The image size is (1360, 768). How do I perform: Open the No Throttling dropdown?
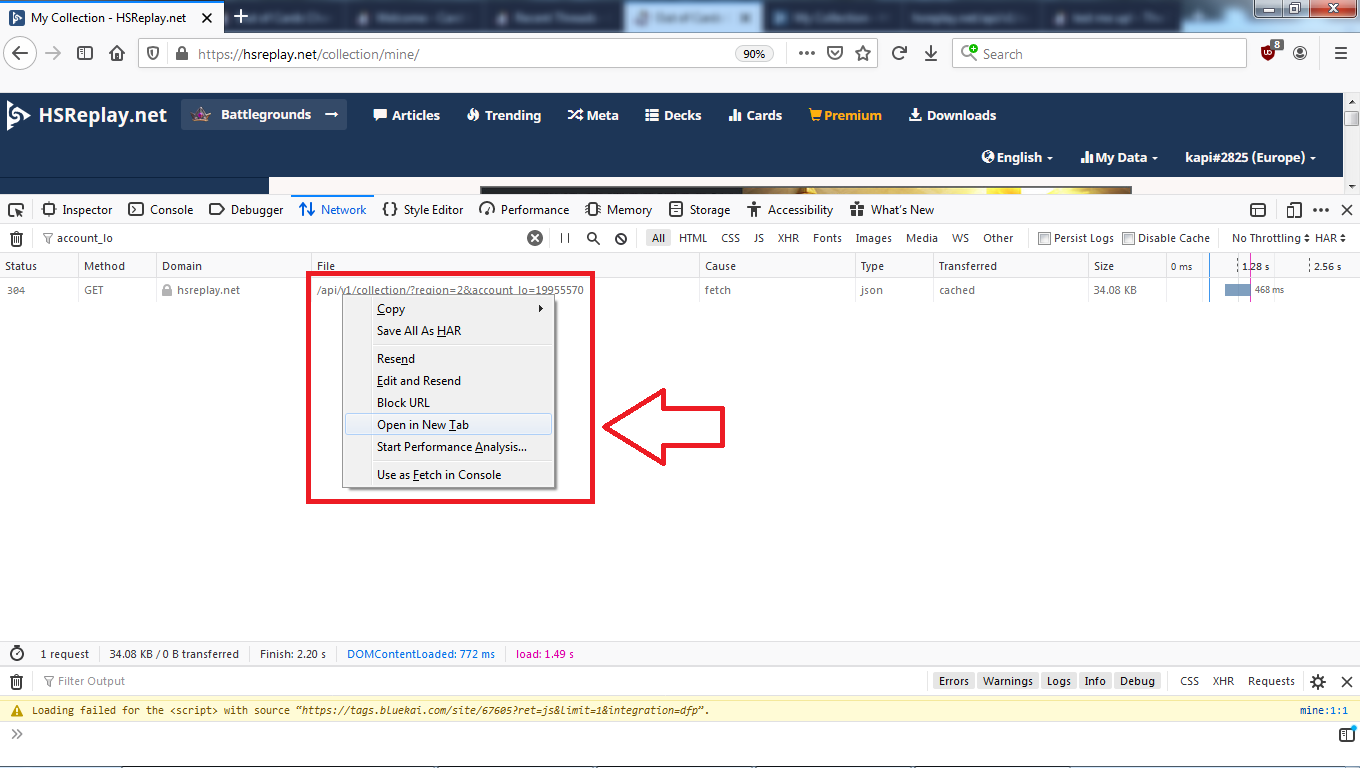[x=1270, y=238]
